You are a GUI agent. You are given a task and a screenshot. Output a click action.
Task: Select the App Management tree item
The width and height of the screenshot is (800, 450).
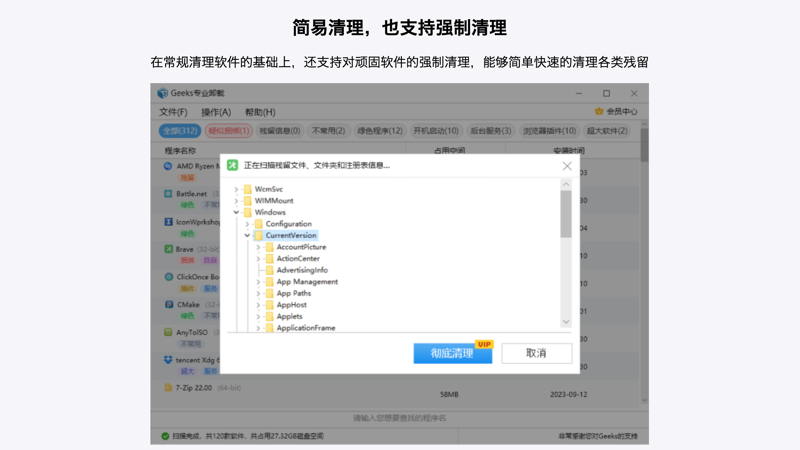pyautogui.click(x=307, y=282)
